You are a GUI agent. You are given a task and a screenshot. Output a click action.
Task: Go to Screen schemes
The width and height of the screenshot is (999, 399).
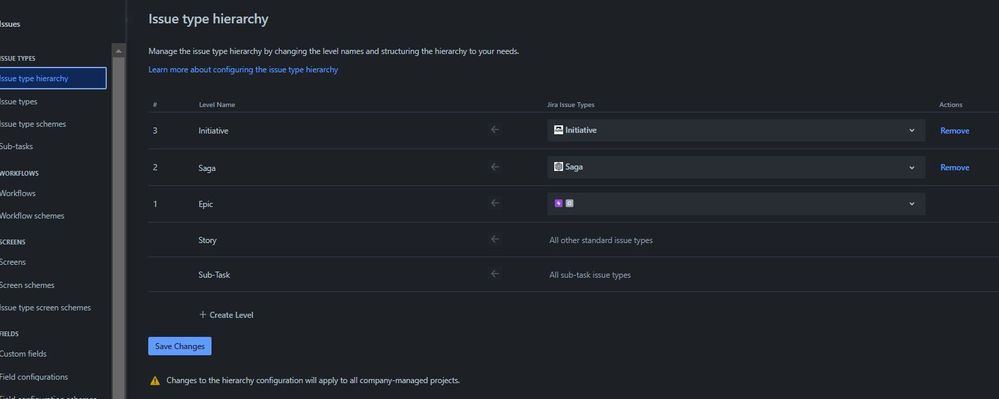tap(27, 285)
